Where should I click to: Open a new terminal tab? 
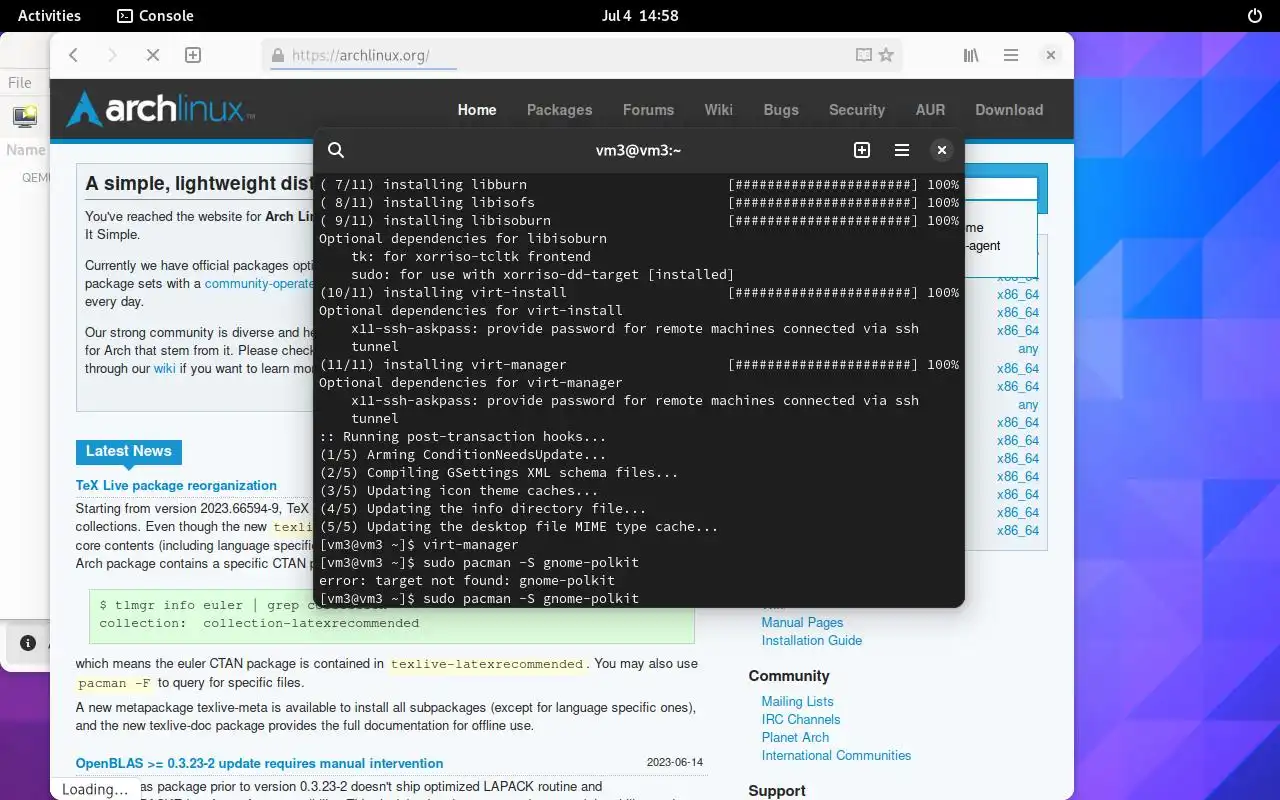point(862,150)
